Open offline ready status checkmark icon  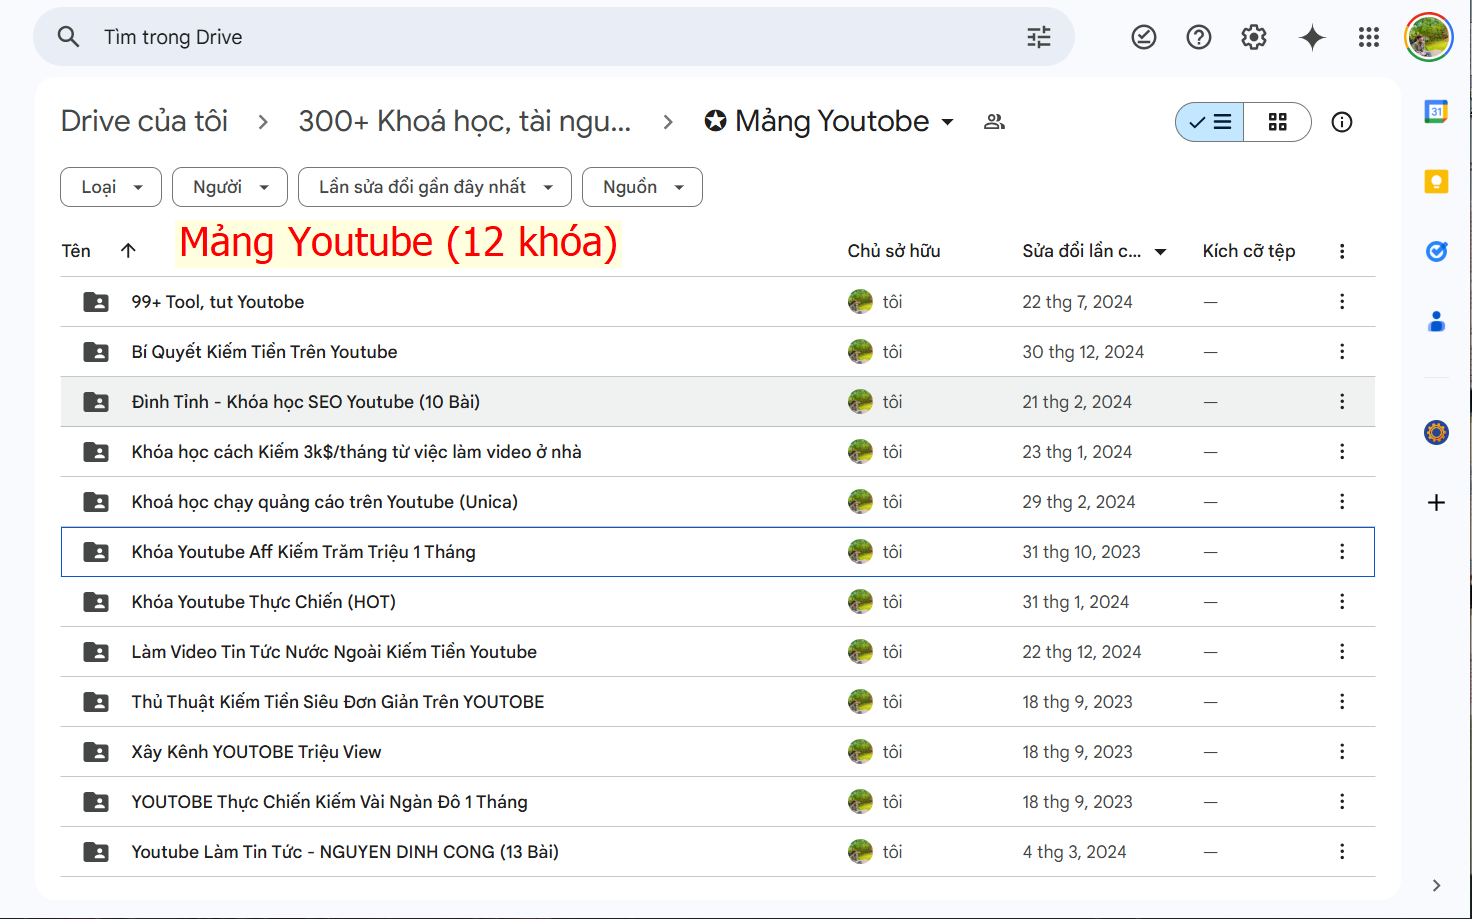point(1144,37)
